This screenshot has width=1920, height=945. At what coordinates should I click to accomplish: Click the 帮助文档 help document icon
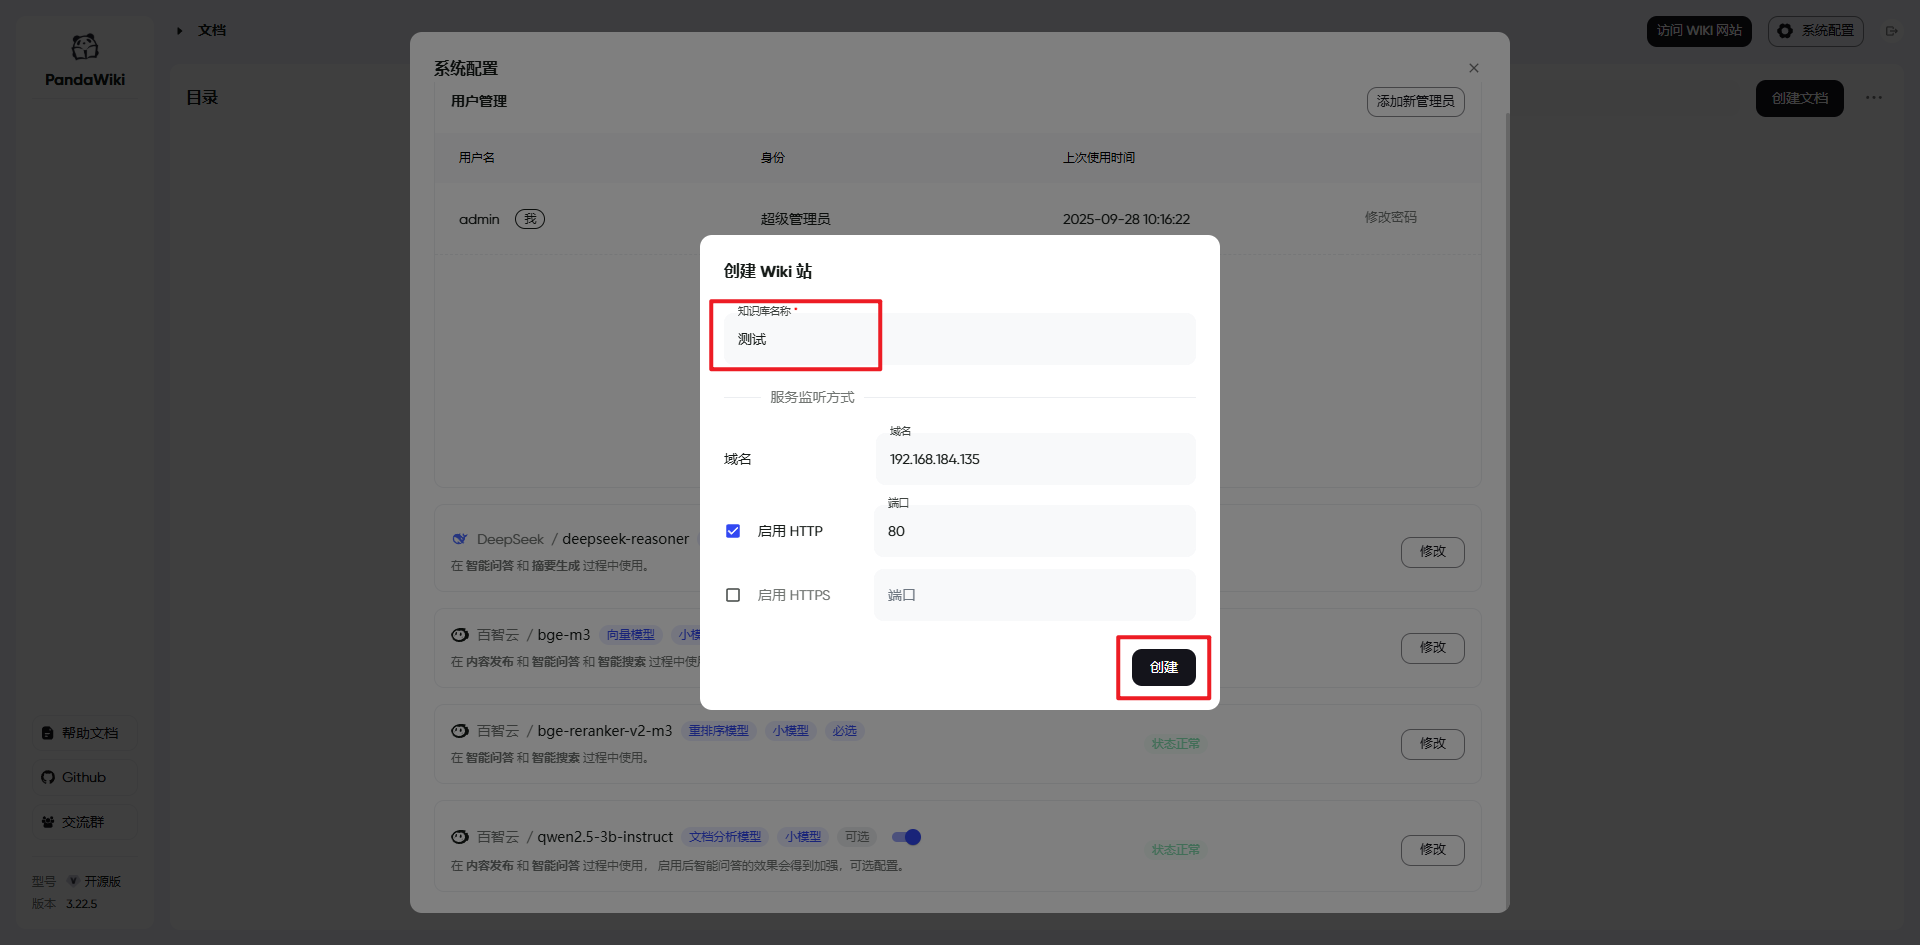point(48,734)
